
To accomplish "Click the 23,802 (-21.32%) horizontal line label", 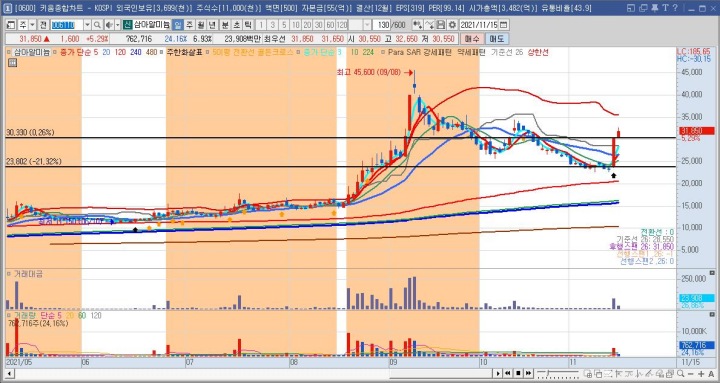I will (34, 162).
